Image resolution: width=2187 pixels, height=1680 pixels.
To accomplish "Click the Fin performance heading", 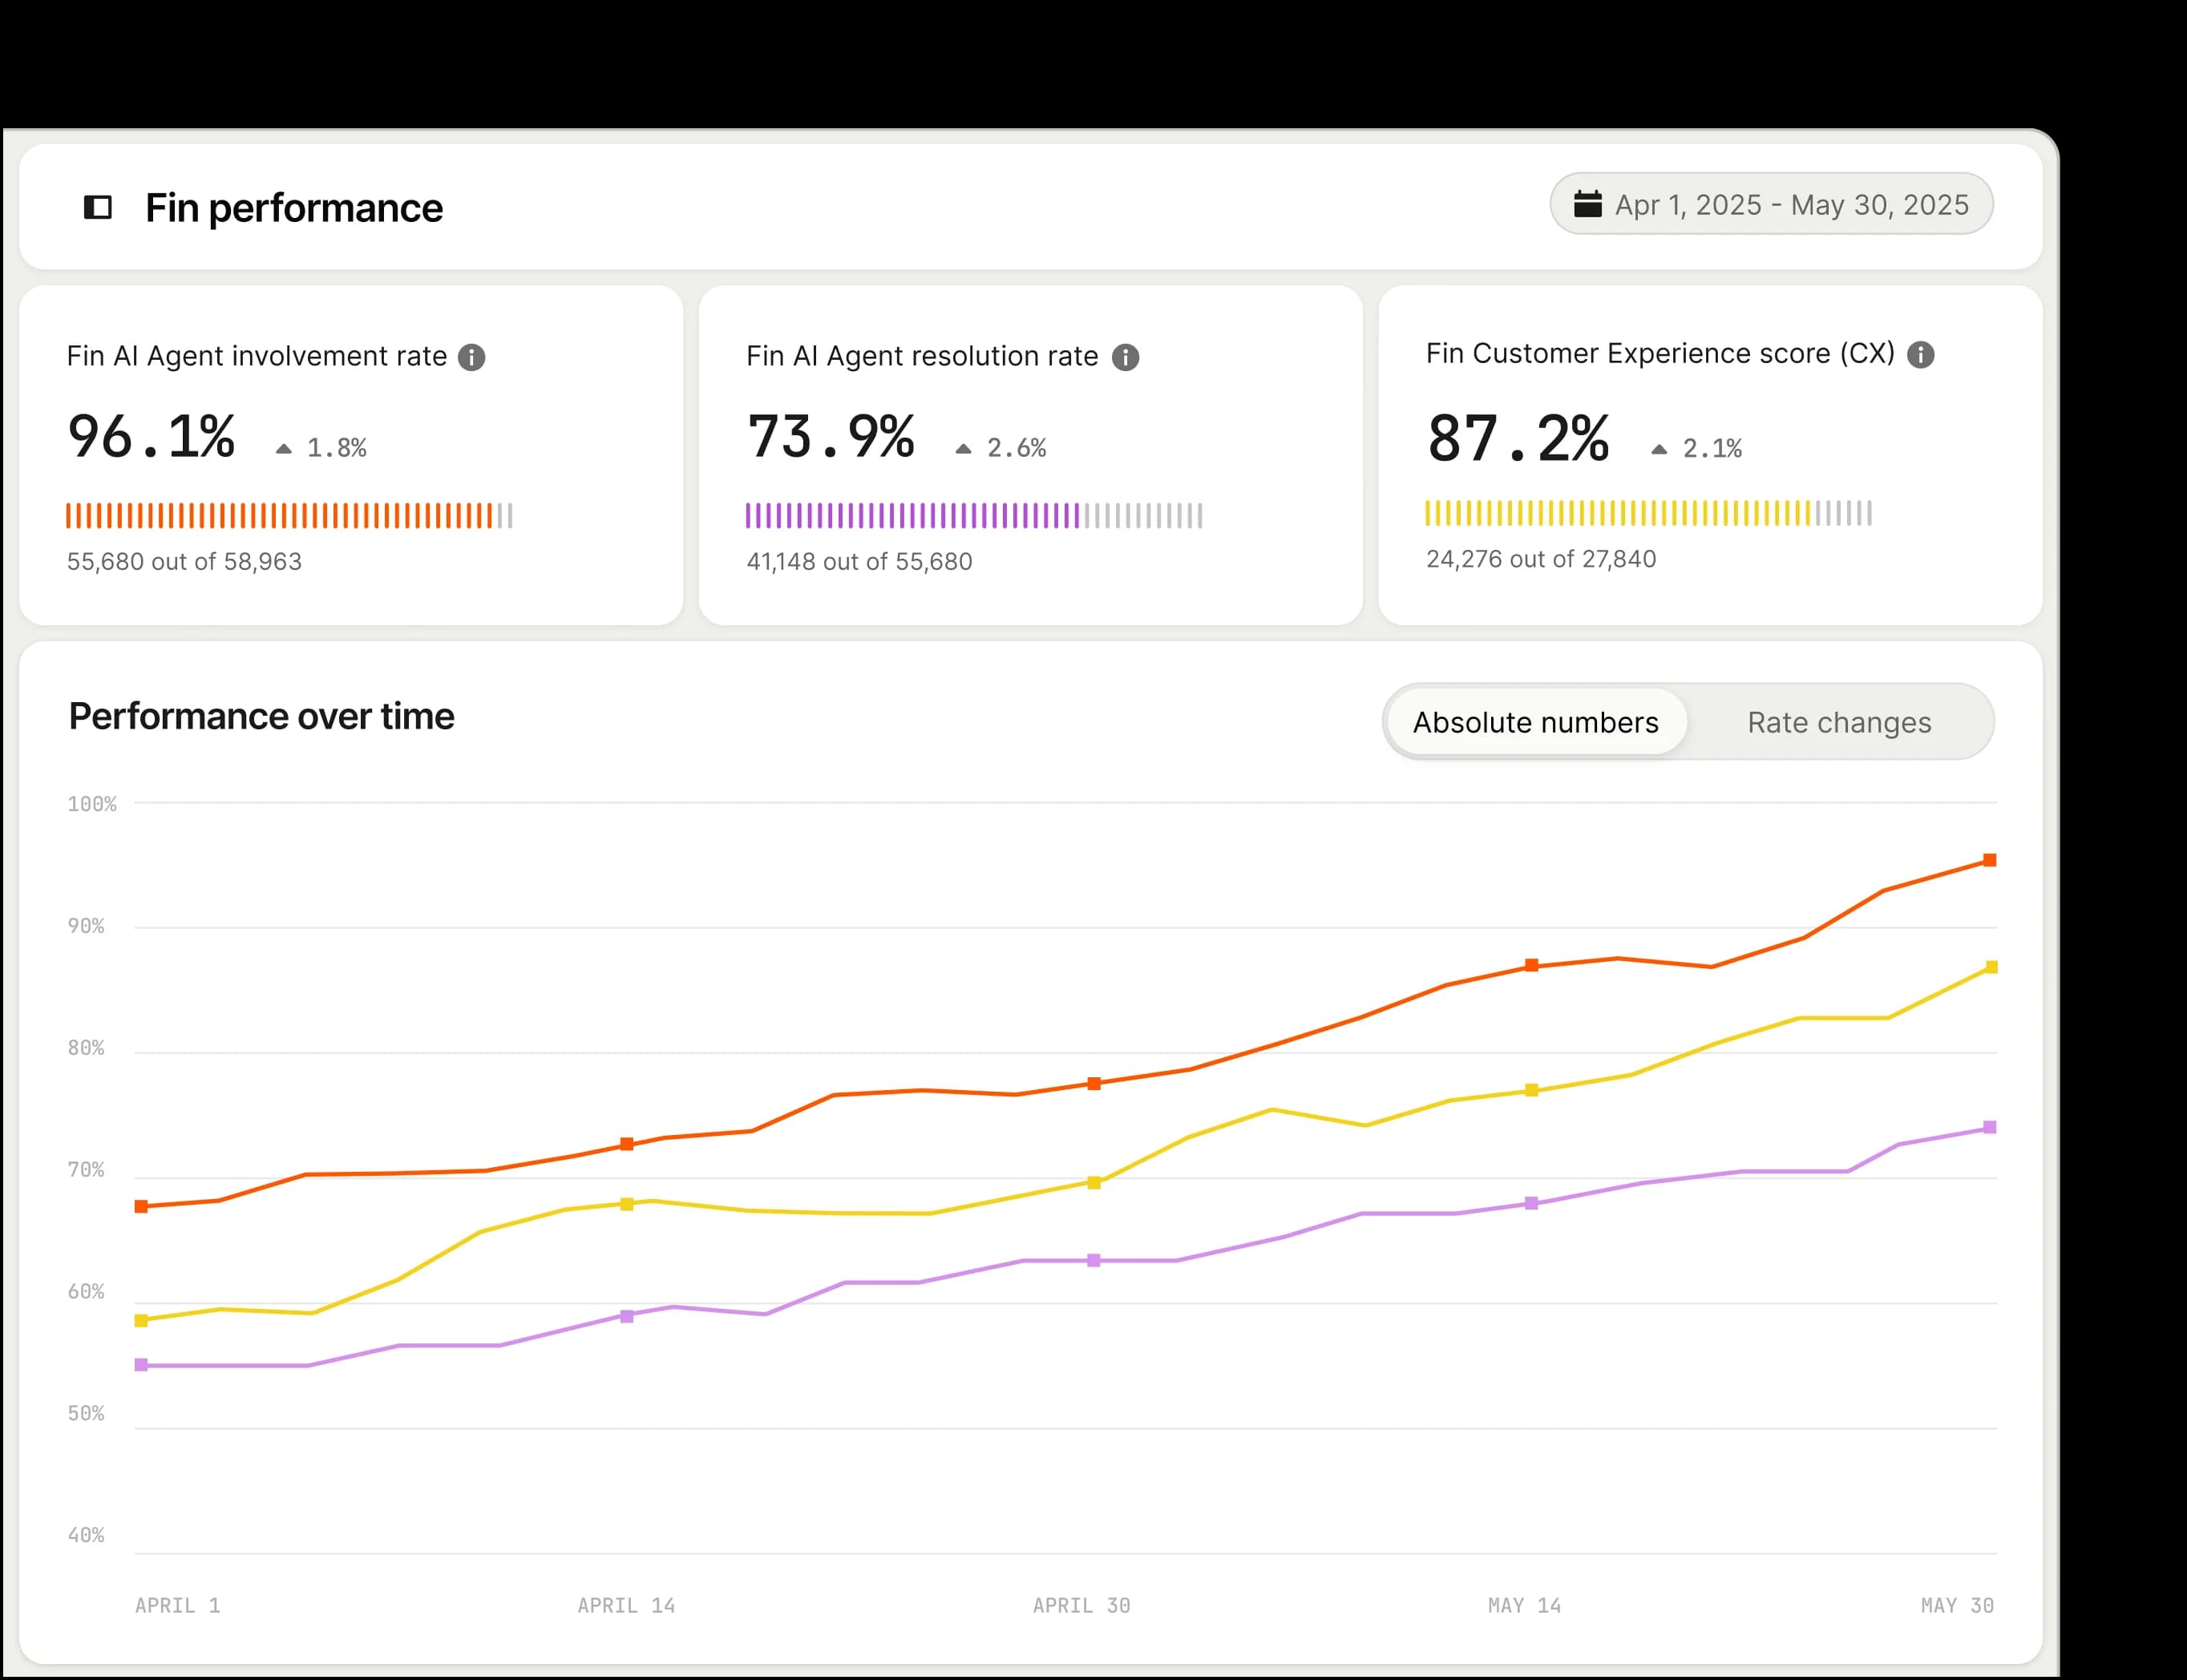I will pos(294,208).
